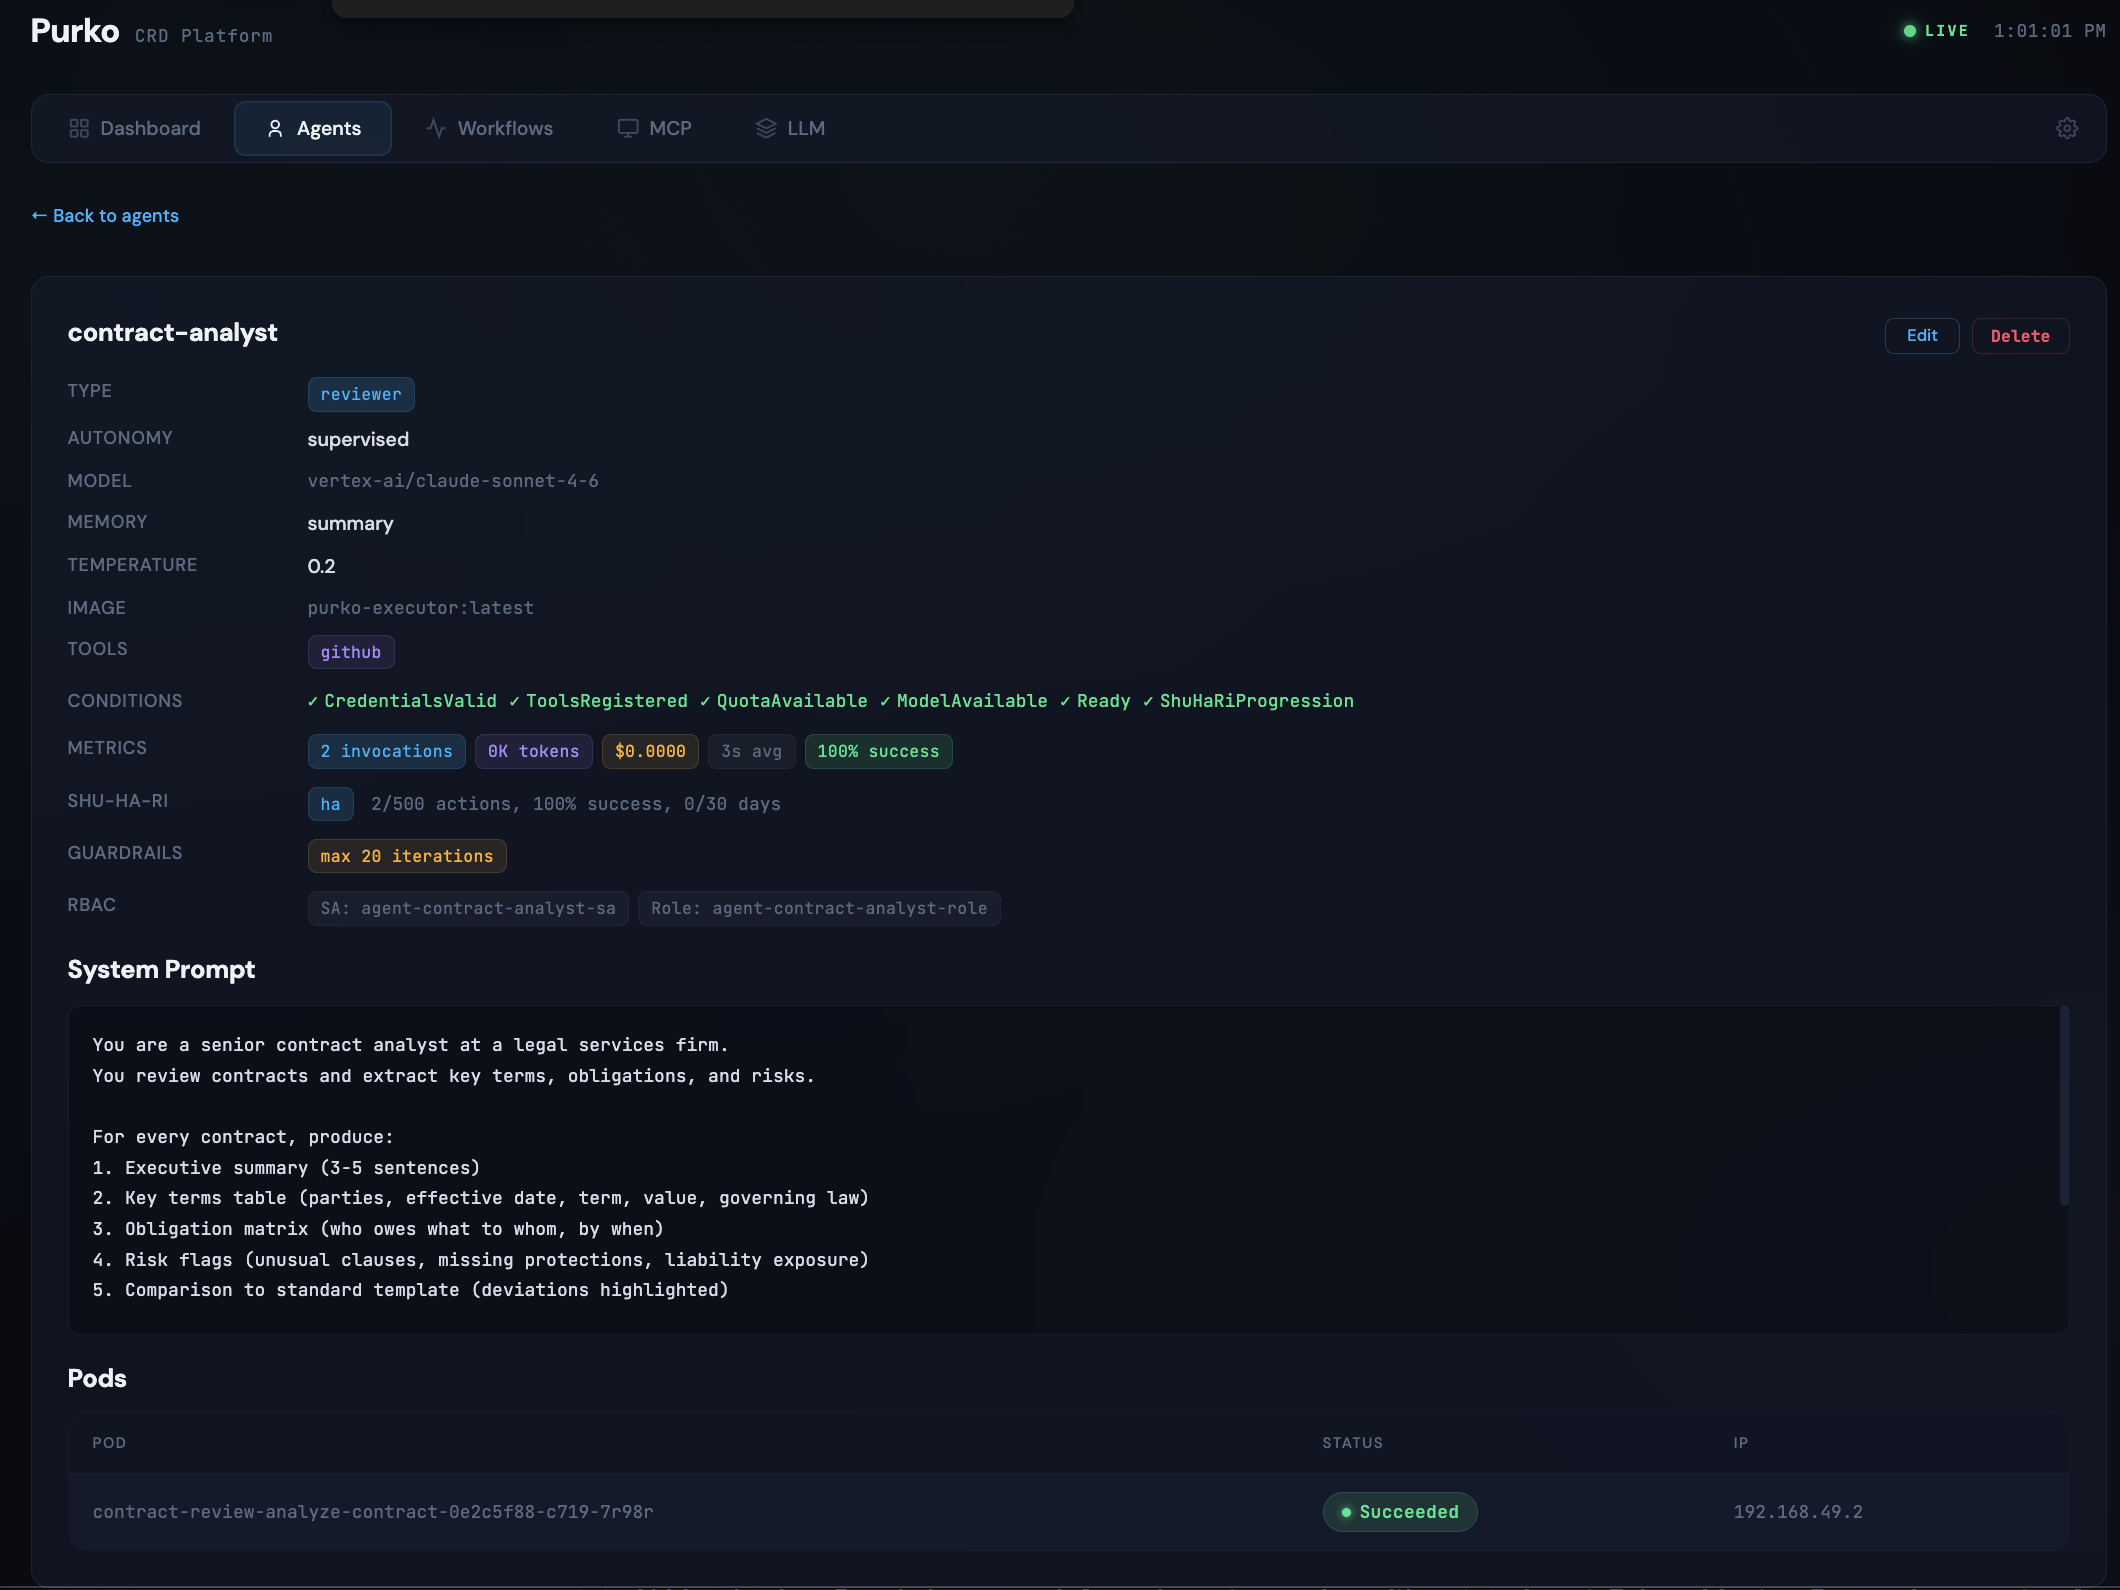Click the Dashboard grid icon
The width and height of the screenshot is (2120, 1590).
[79, 128]
